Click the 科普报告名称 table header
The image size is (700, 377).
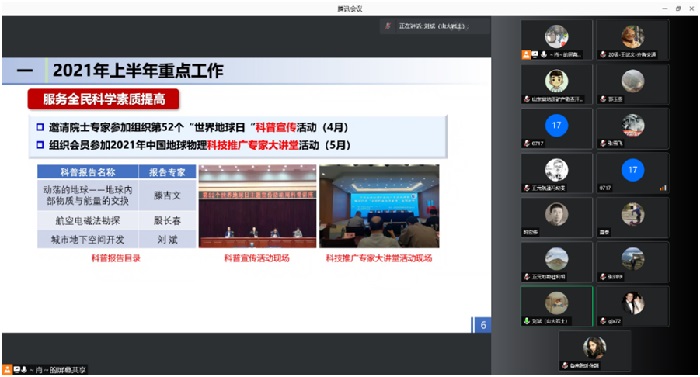(88, 172)
